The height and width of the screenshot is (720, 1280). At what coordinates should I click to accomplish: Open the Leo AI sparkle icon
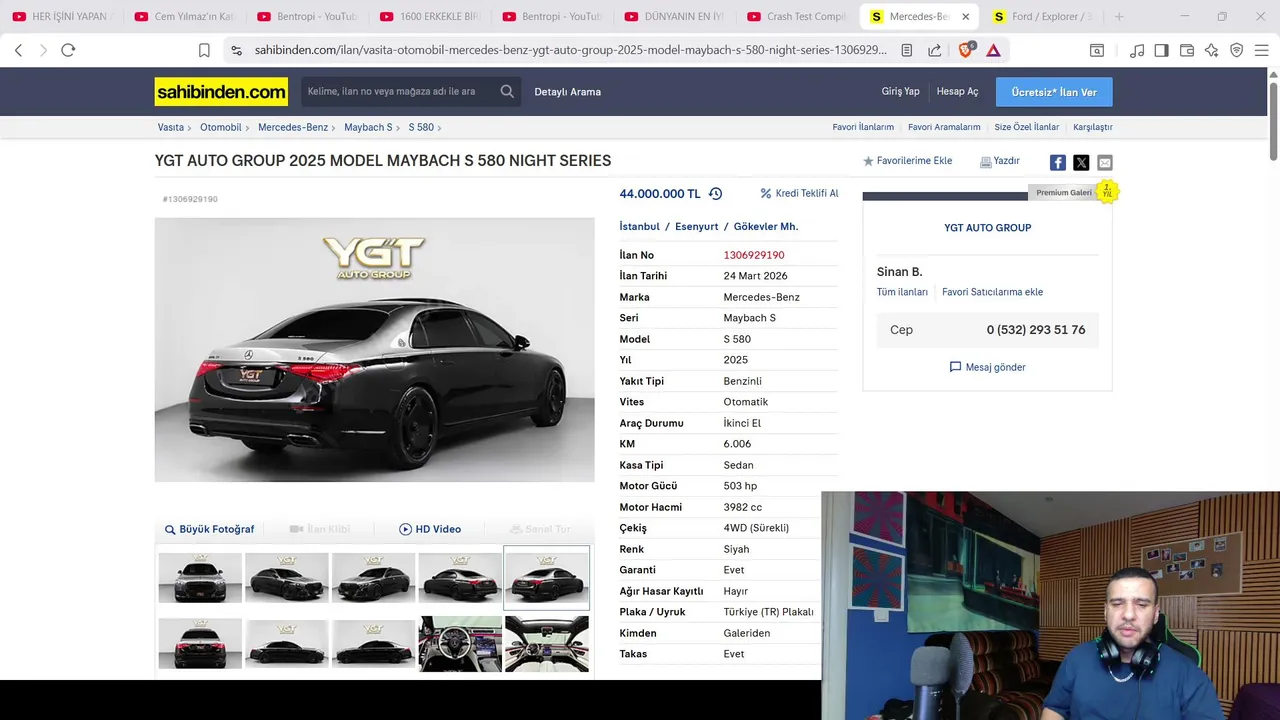pyautogui.click(x=1212, y=50)
